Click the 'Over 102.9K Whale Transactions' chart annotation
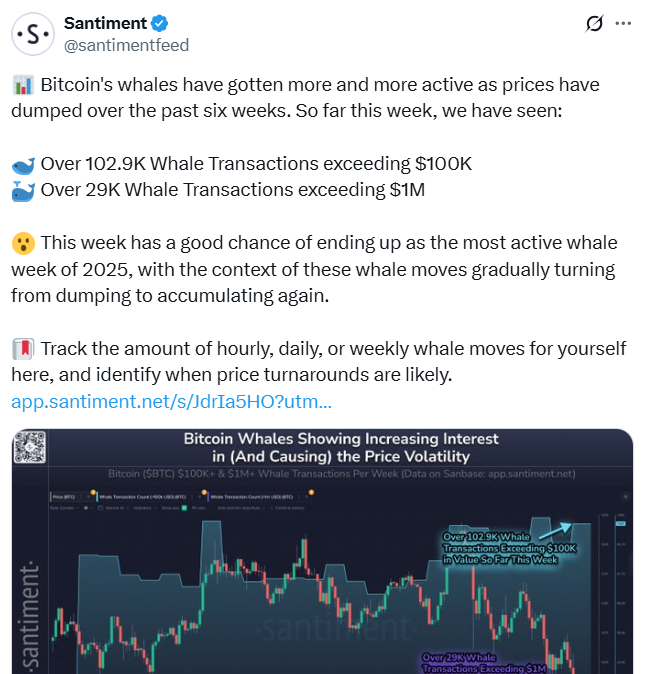 (499, 549)
